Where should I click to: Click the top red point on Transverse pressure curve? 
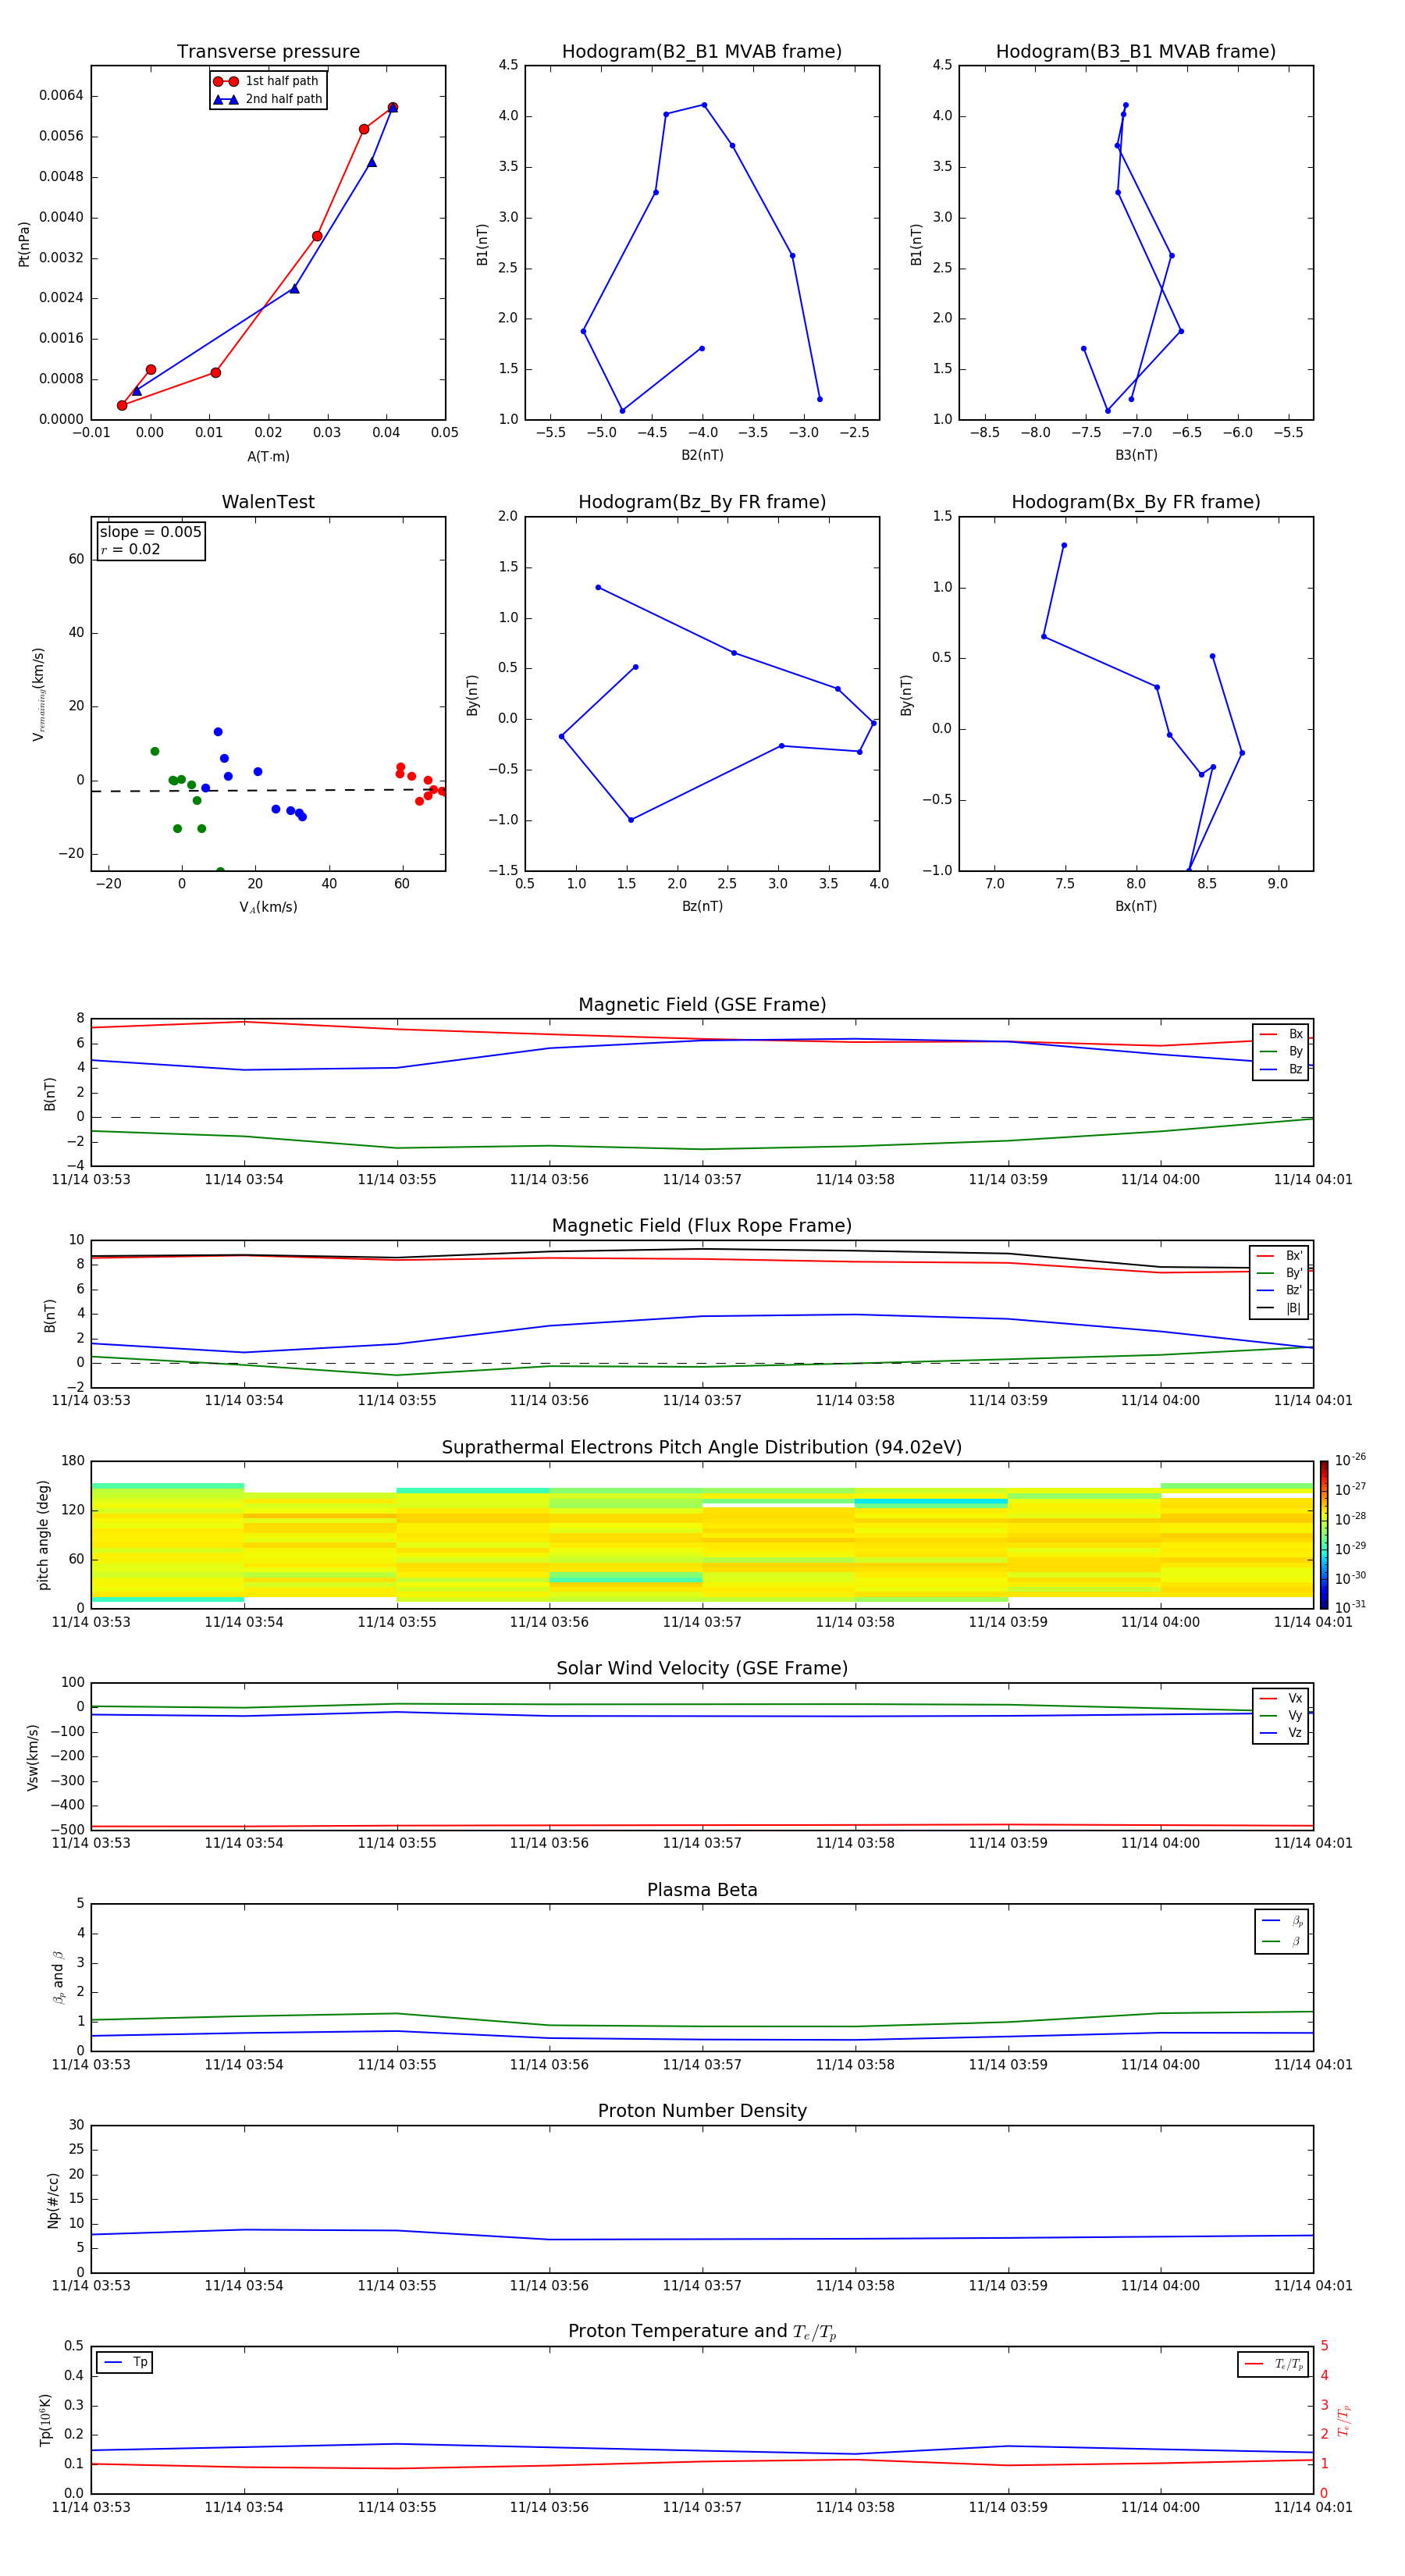392,107
